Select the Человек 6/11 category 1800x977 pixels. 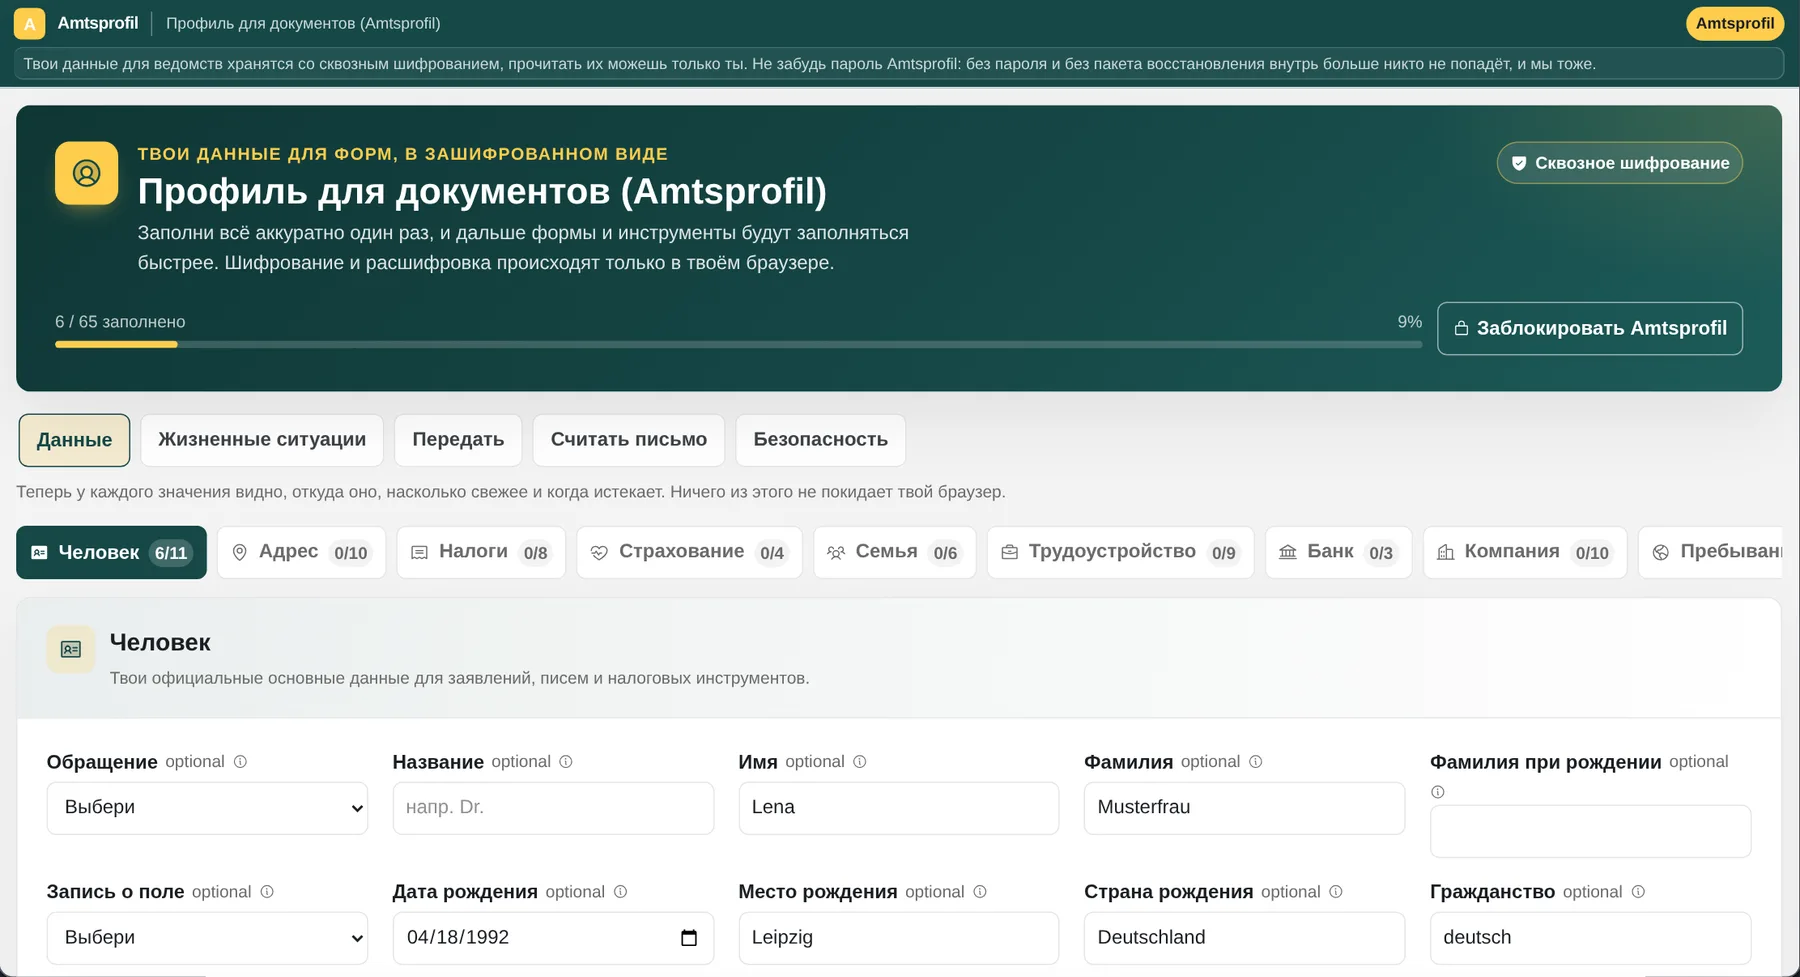(111, 552)
